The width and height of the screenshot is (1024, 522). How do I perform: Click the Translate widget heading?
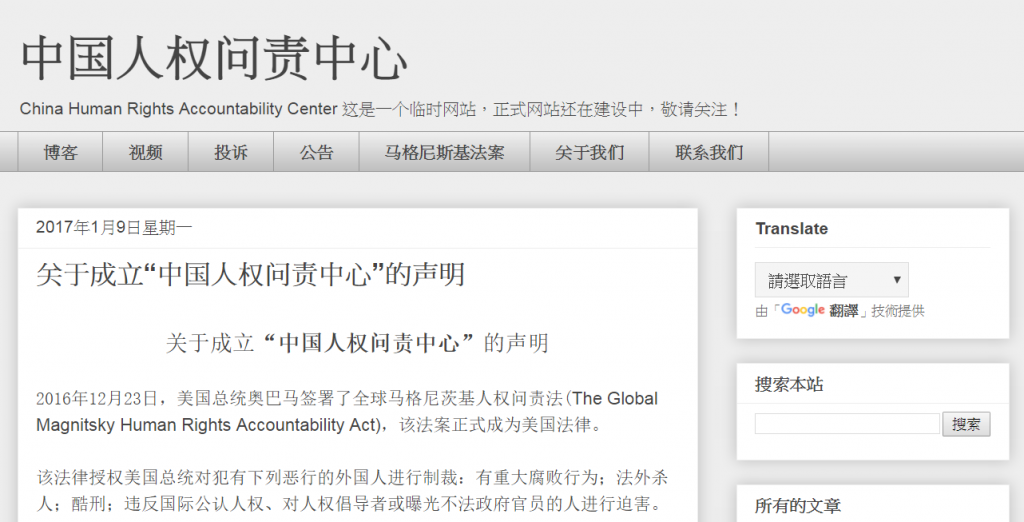coord(791,229)
